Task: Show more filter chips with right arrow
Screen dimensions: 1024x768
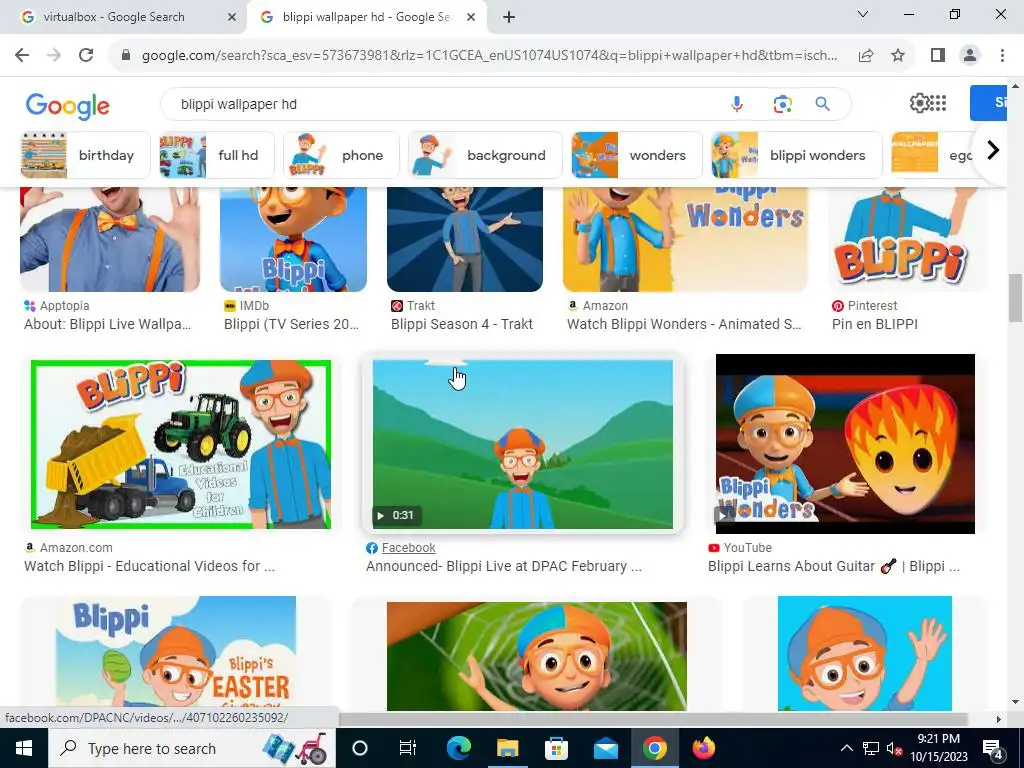Action: 993,150
